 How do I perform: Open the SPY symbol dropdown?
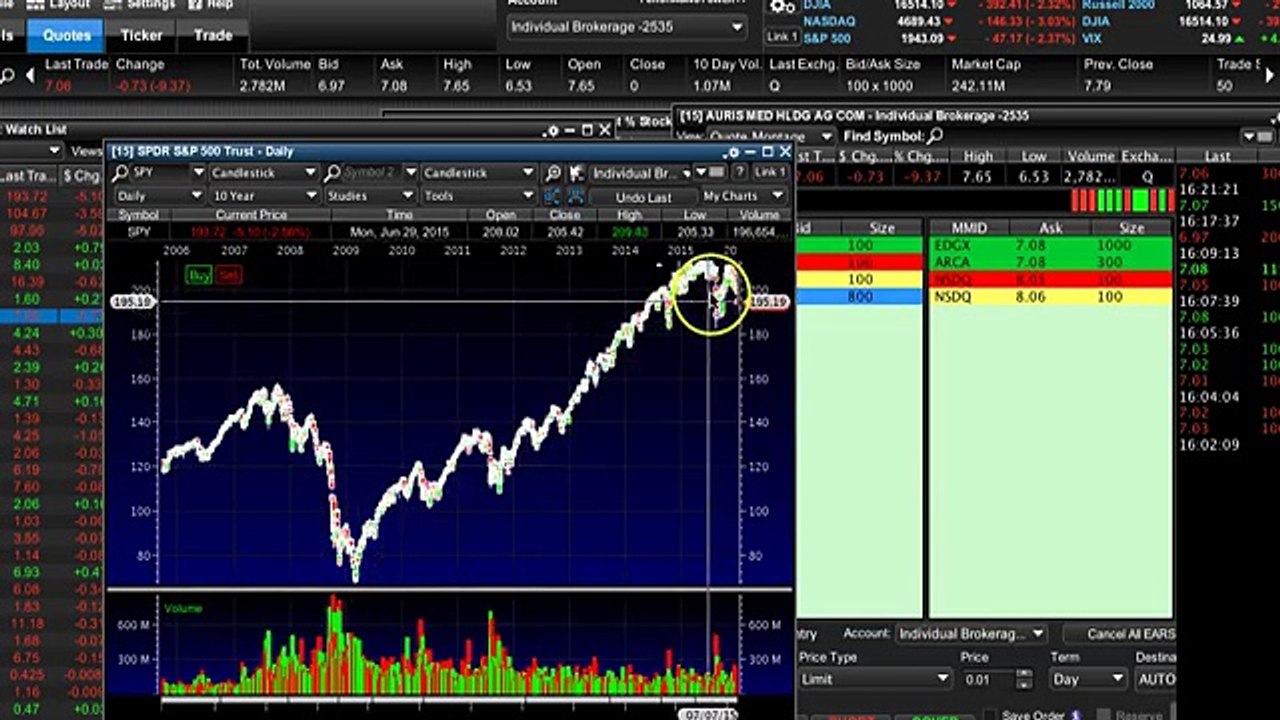pos(198,173)
